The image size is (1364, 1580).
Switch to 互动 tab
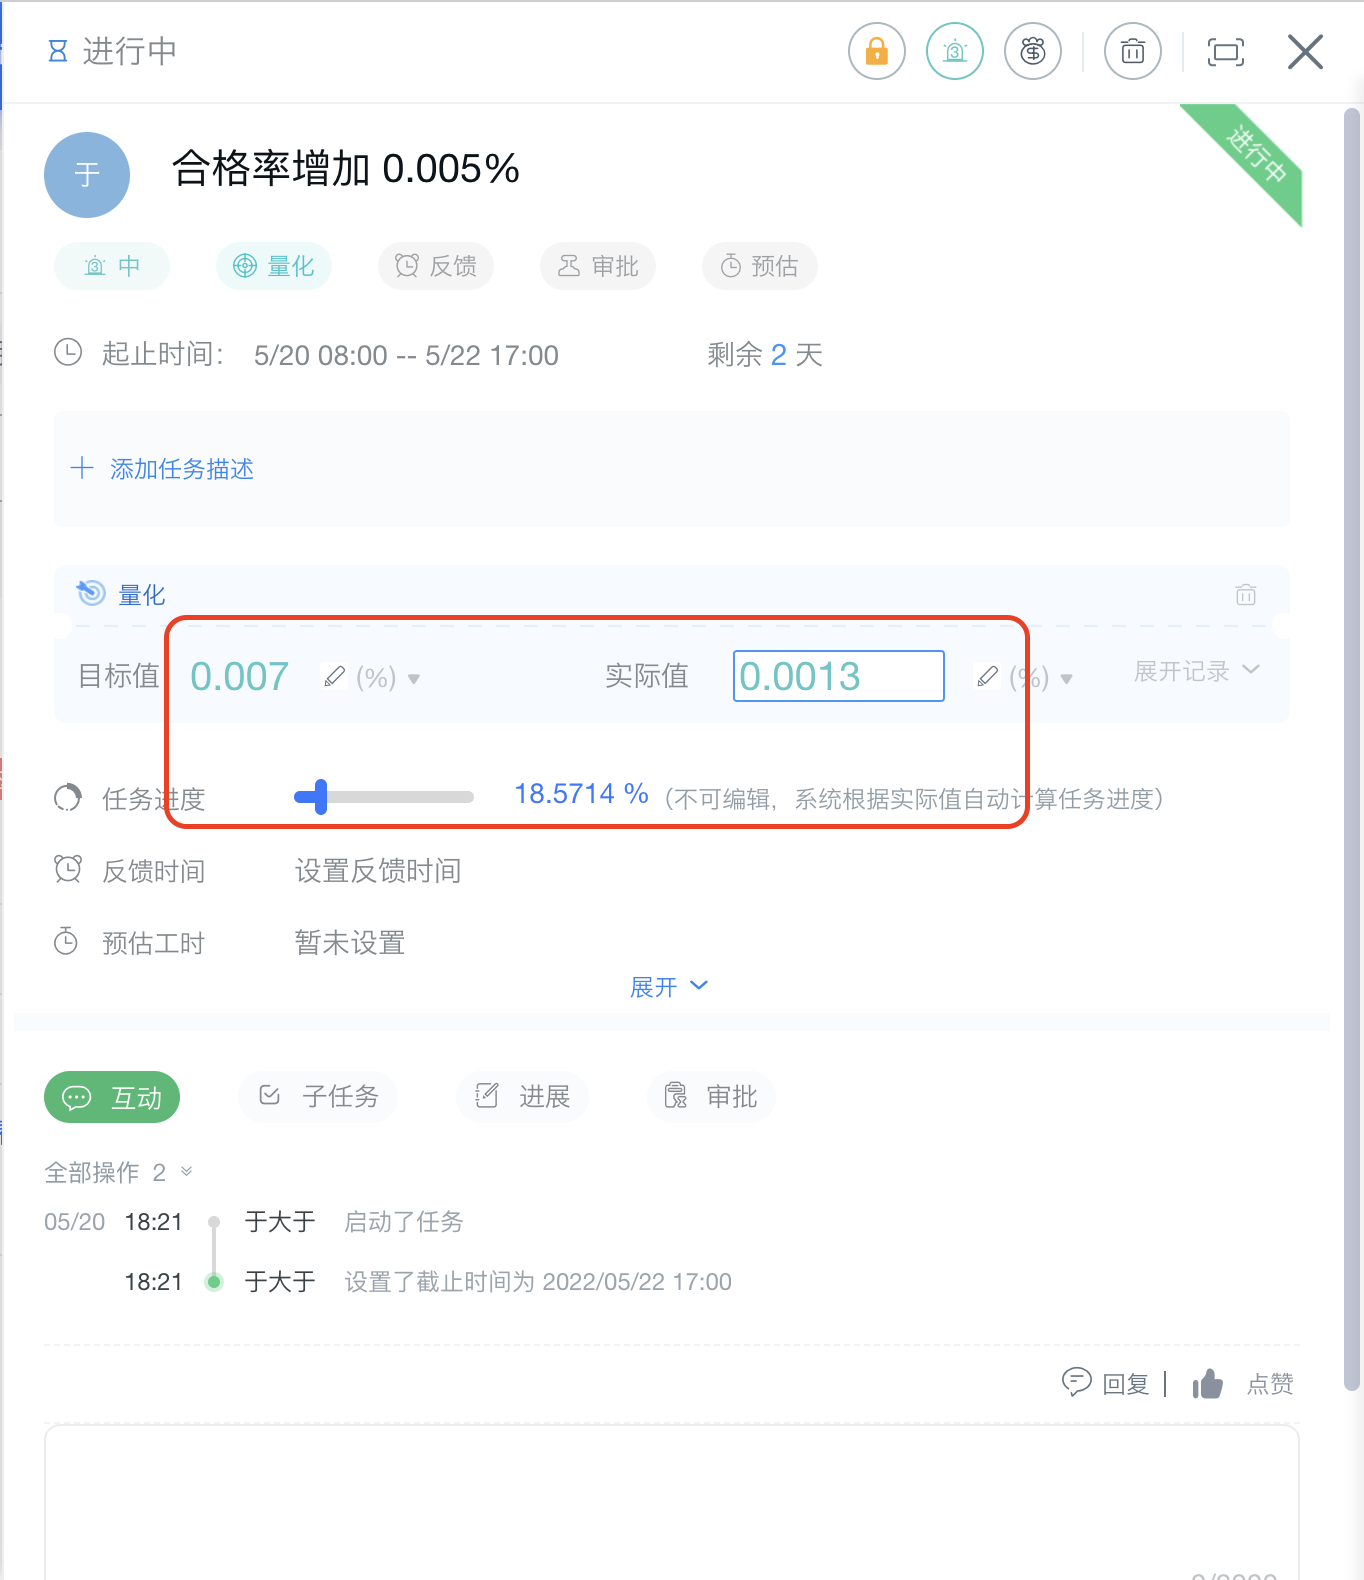pyautogui.click(x=112, y=1097)
